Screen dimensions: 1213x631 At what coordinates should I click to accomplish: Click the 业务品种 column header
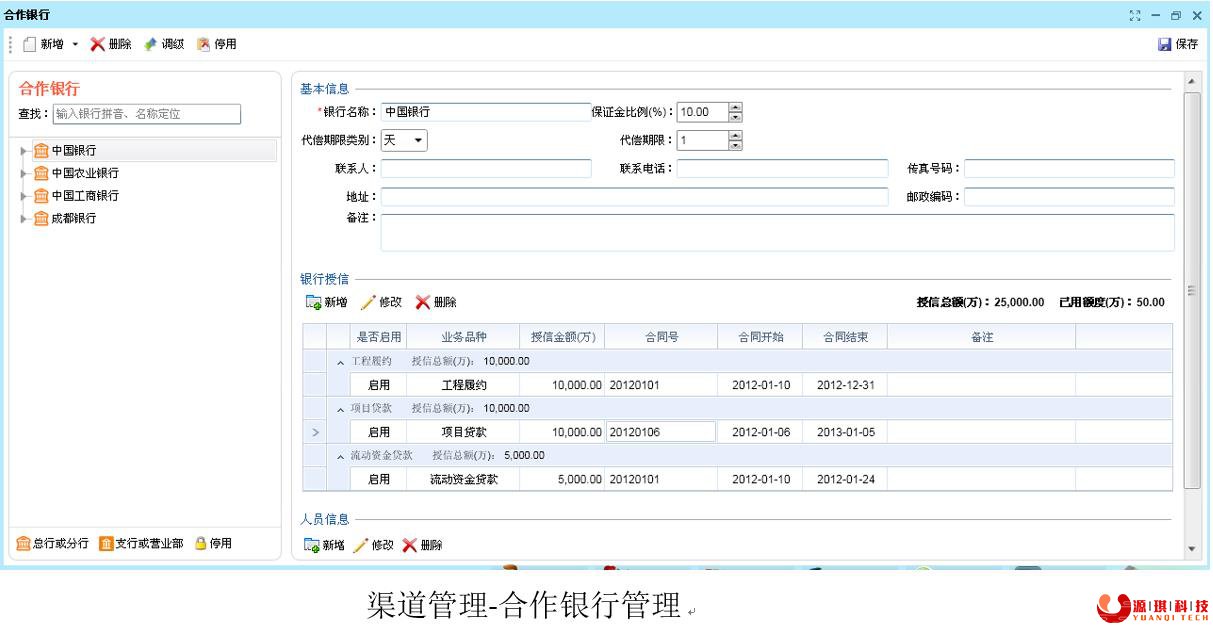(463, 338)
